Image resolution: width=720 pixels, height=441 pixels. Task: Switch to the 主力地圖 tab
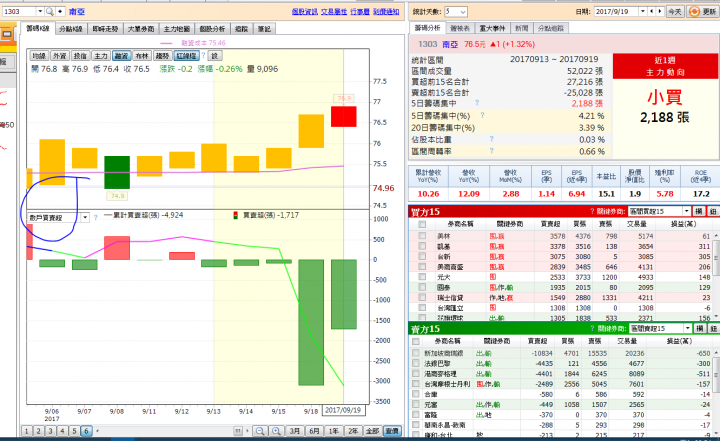[x=177, y=29]
